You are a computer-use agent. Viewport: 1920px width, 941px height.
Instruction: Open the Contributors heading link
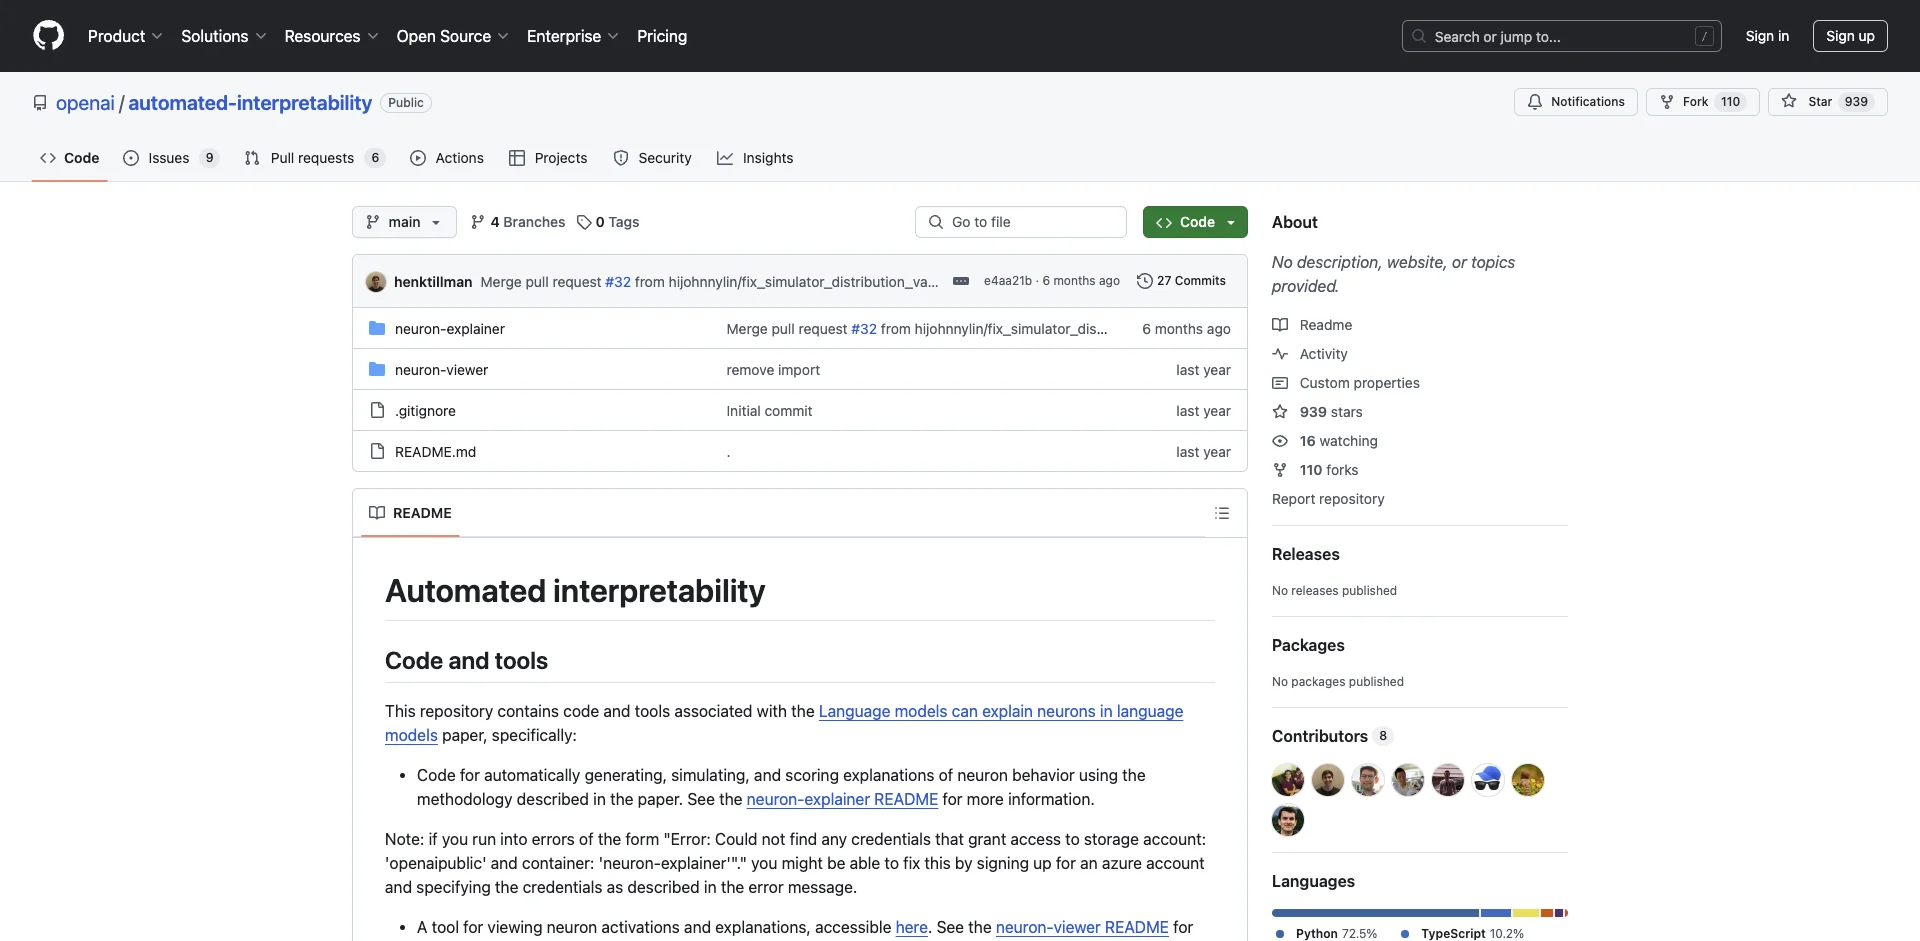1331,736
